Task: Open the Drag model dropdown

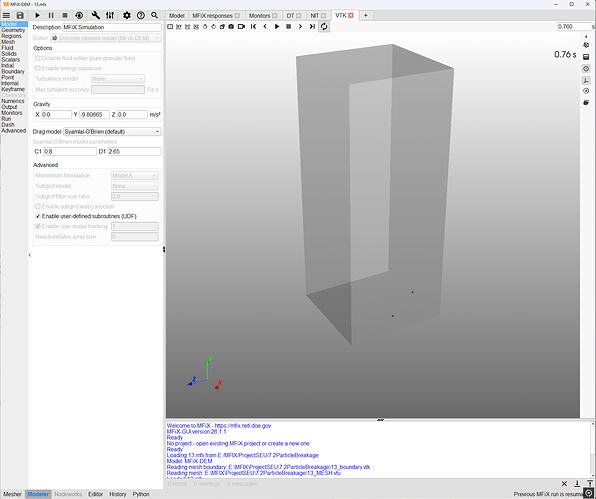Action: pos(112,131)
